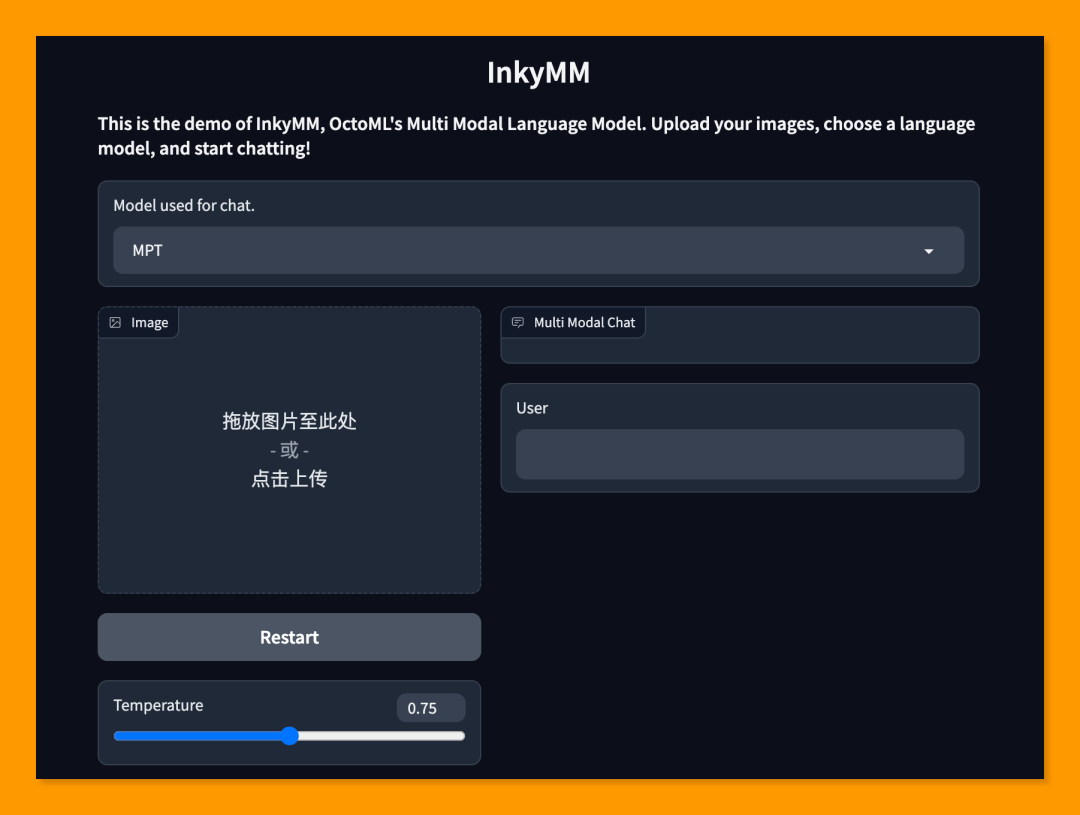Click the InkyMM page title

pyautogui.click(x=539, y=72)
